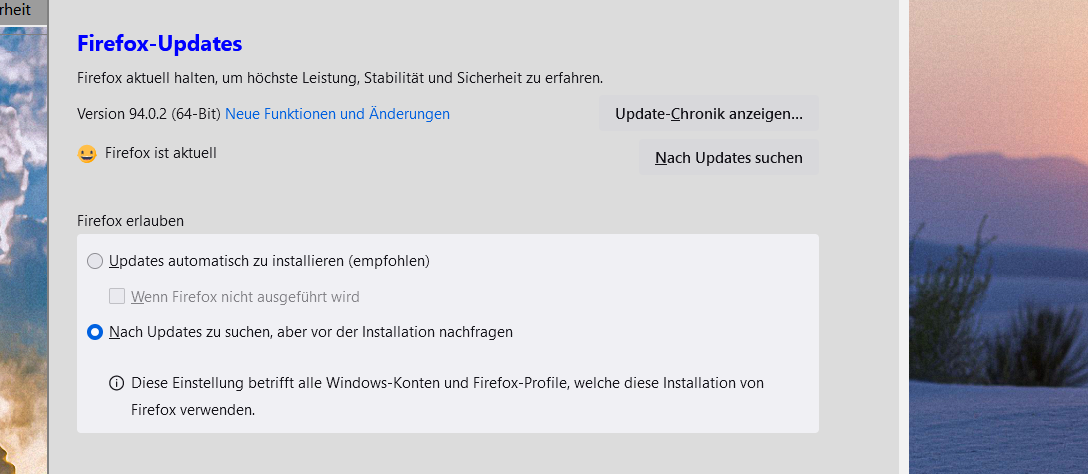The height and width of the screenshot is (474, 1088).
Task: Select the ask-before-installing updates radio button
Action: click(x=95, y=332)
